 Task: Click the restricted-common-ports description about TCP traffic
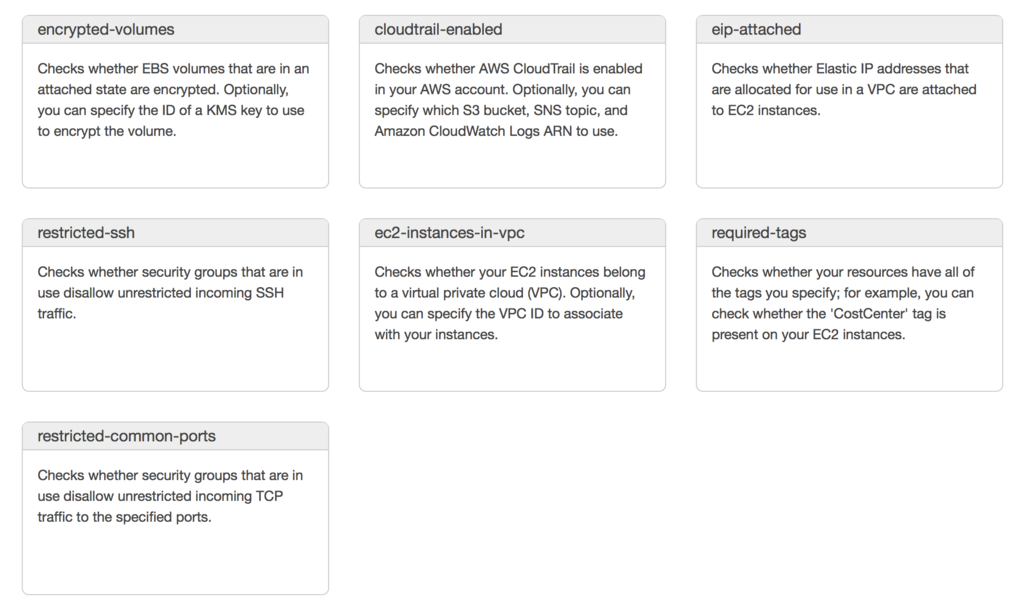click(170, 496)
